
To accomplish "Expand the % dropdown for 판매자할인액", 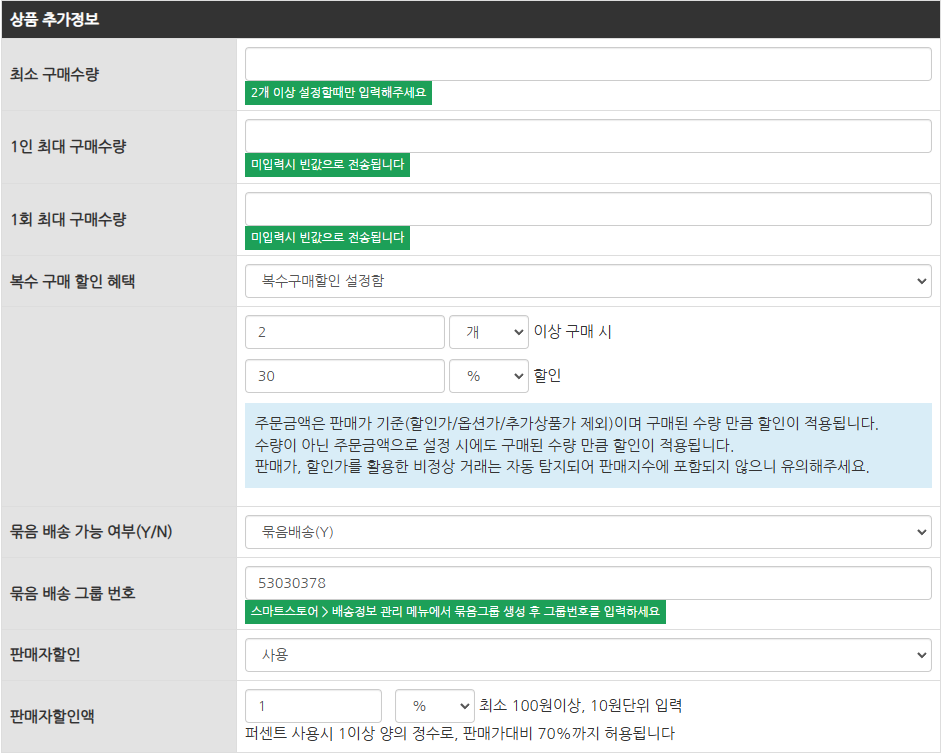I will pyautogui.click(x=435, y=706).
